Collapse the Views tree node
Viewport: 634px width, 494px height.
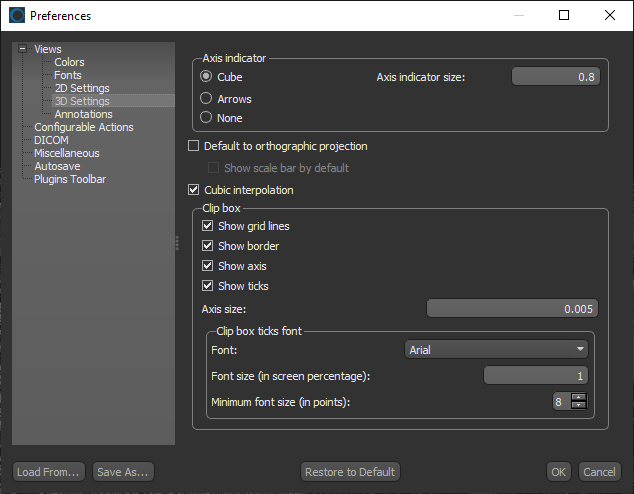[22, 49]
